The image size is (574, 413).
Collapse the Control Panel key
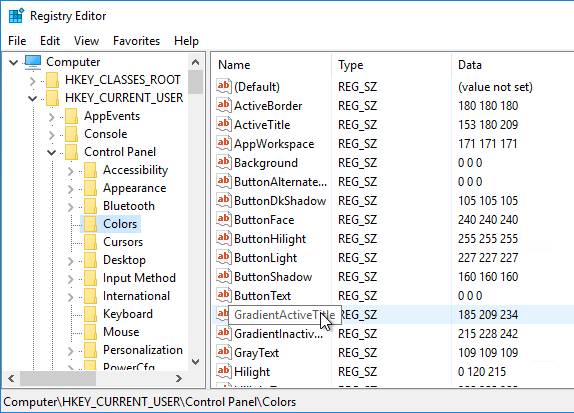pos(52,152)
